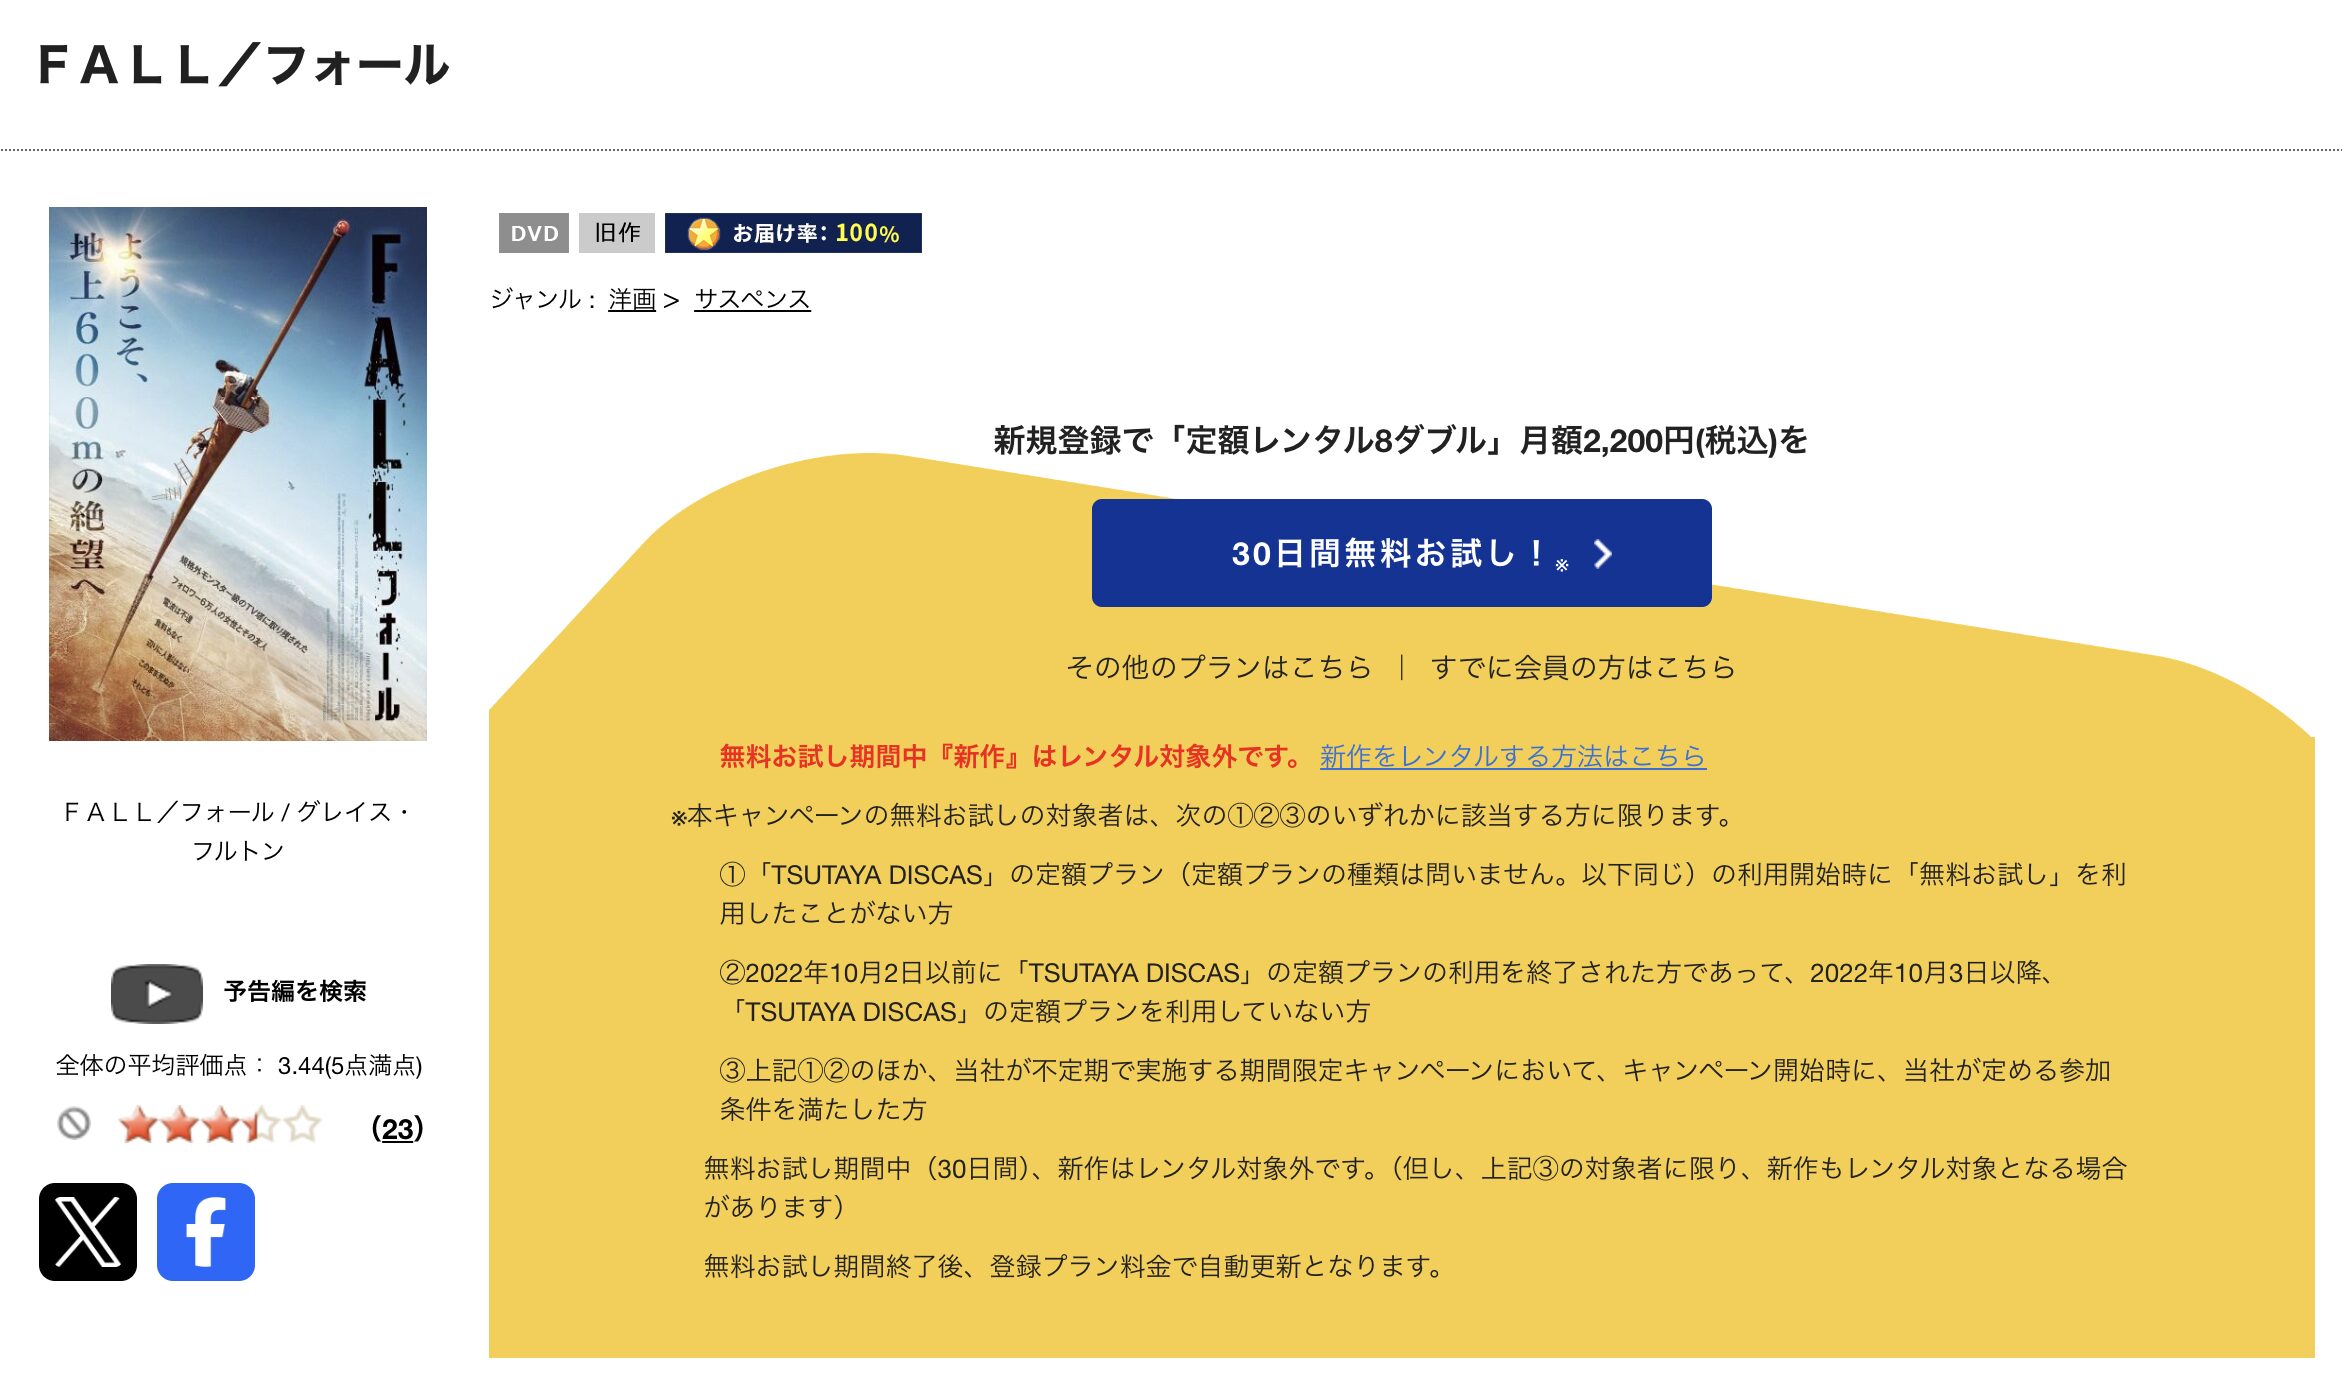This screenshot has width=2342, height=1384.
Task: Click the 旧作 label tag
Action: [617, 233]
